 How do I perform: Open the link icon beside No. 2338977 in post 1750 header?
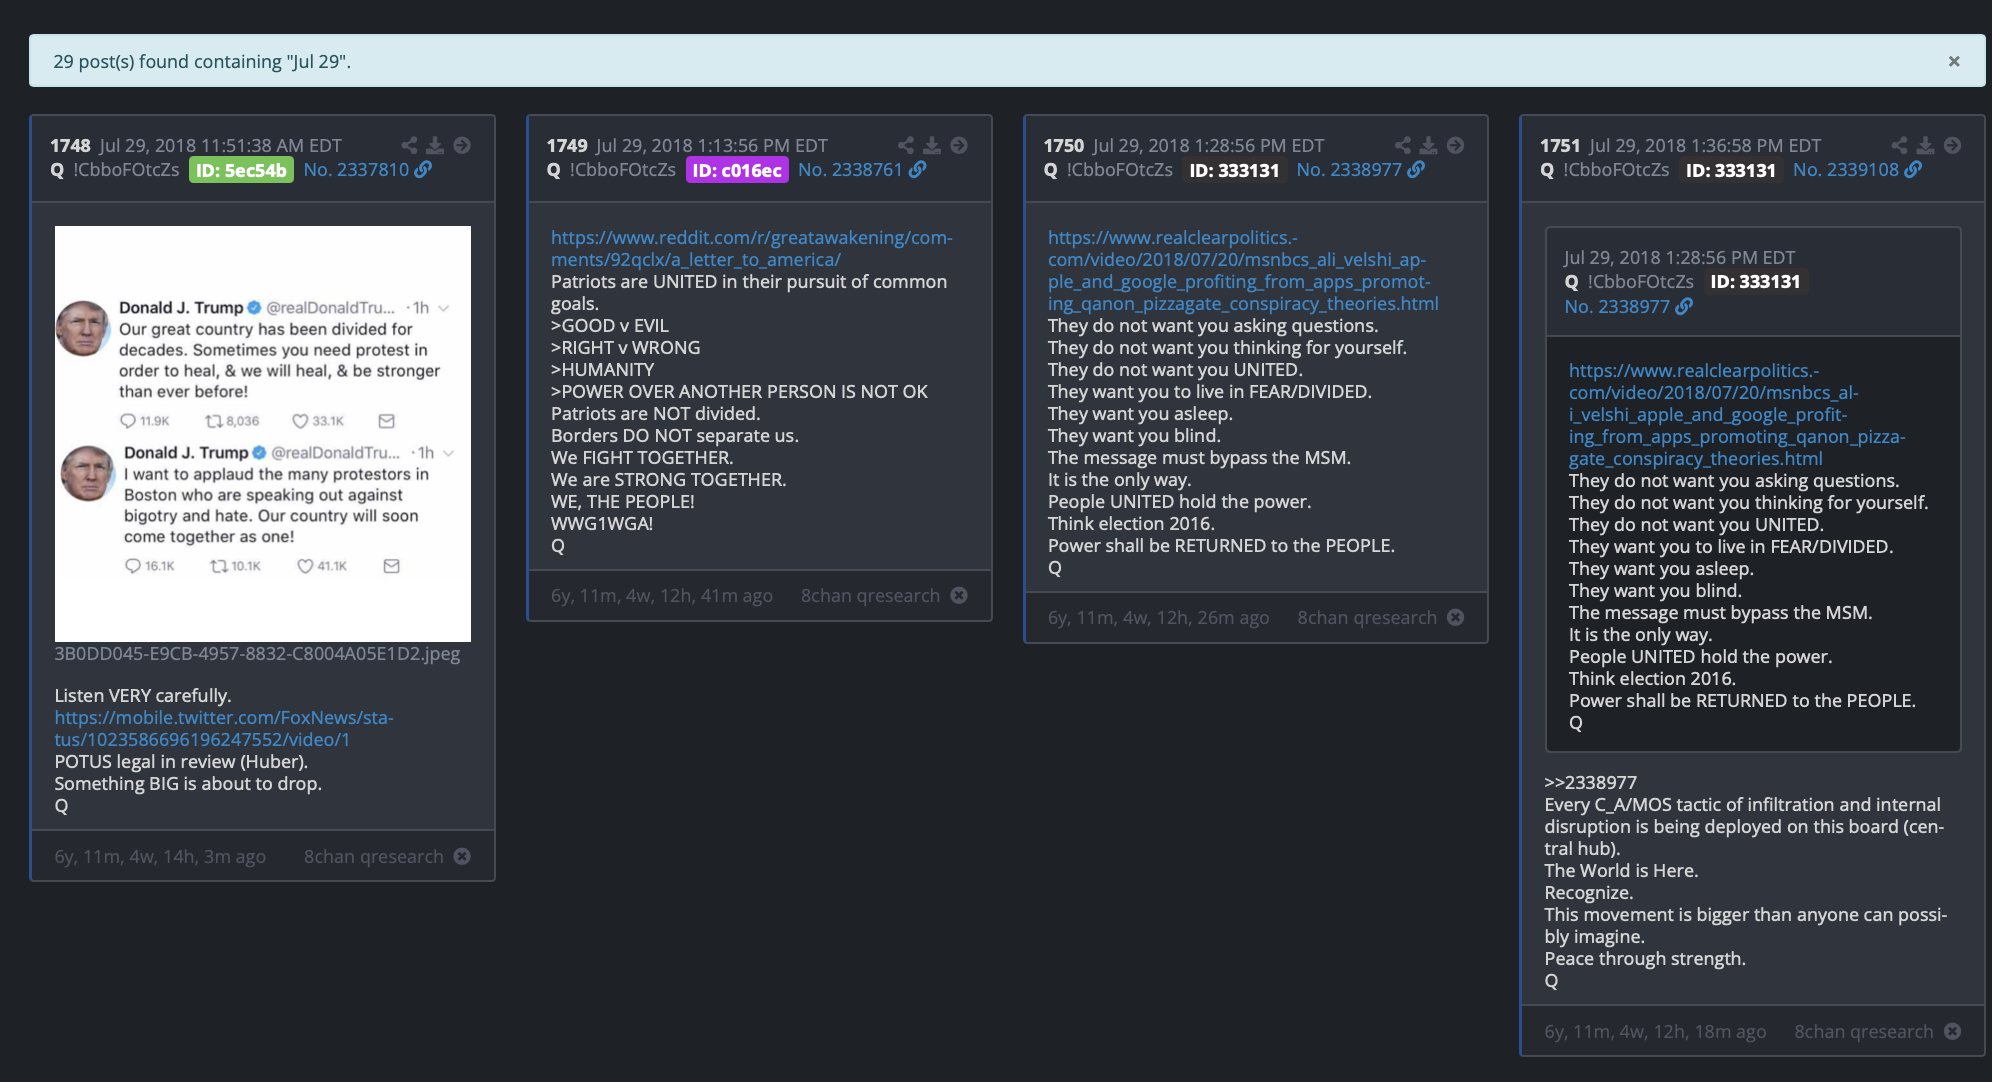click(1416, 169)
